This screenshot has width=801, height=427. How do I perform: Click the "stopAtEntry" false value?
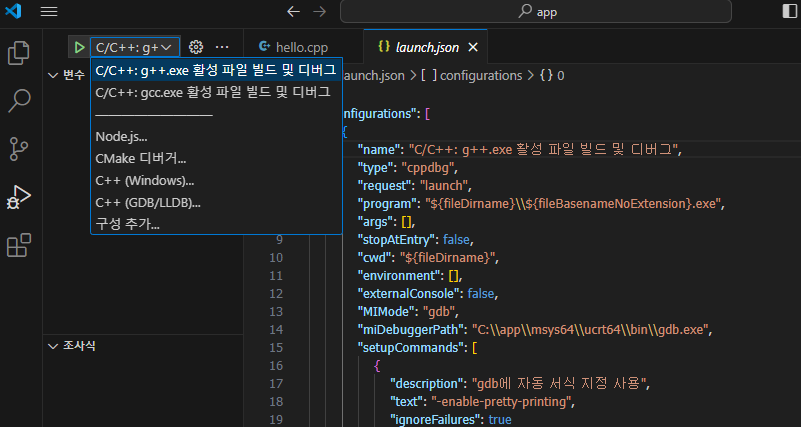pyautogui.click(x=457, y=240)
